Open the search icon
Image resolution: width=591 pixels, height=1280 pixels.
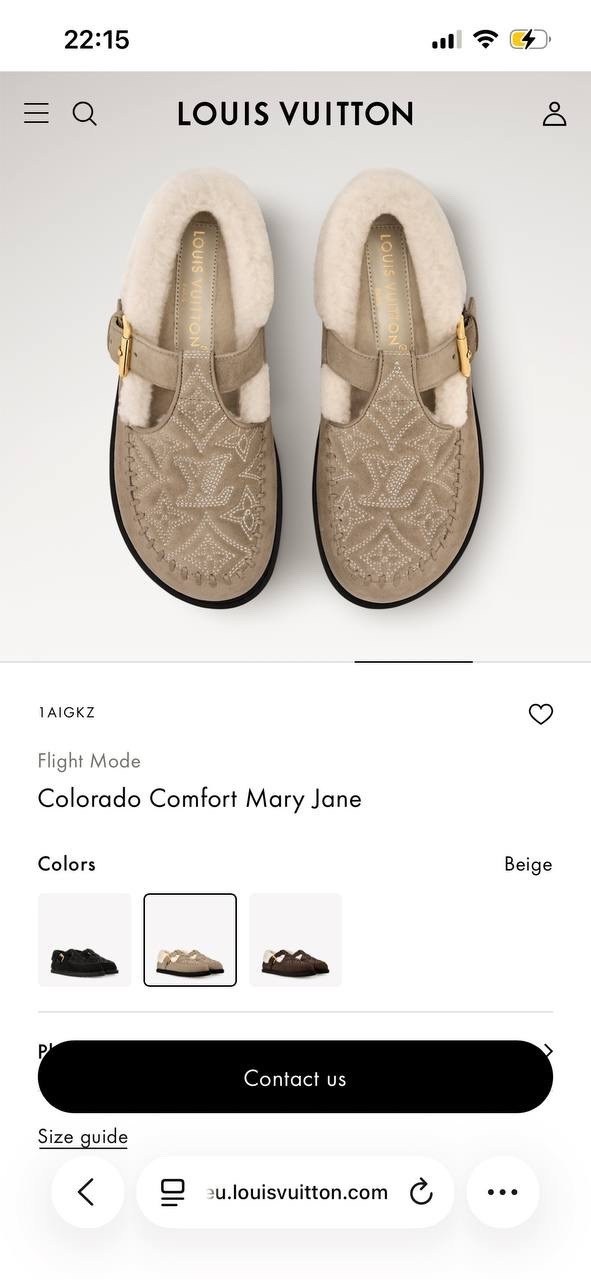coord(85,113)
